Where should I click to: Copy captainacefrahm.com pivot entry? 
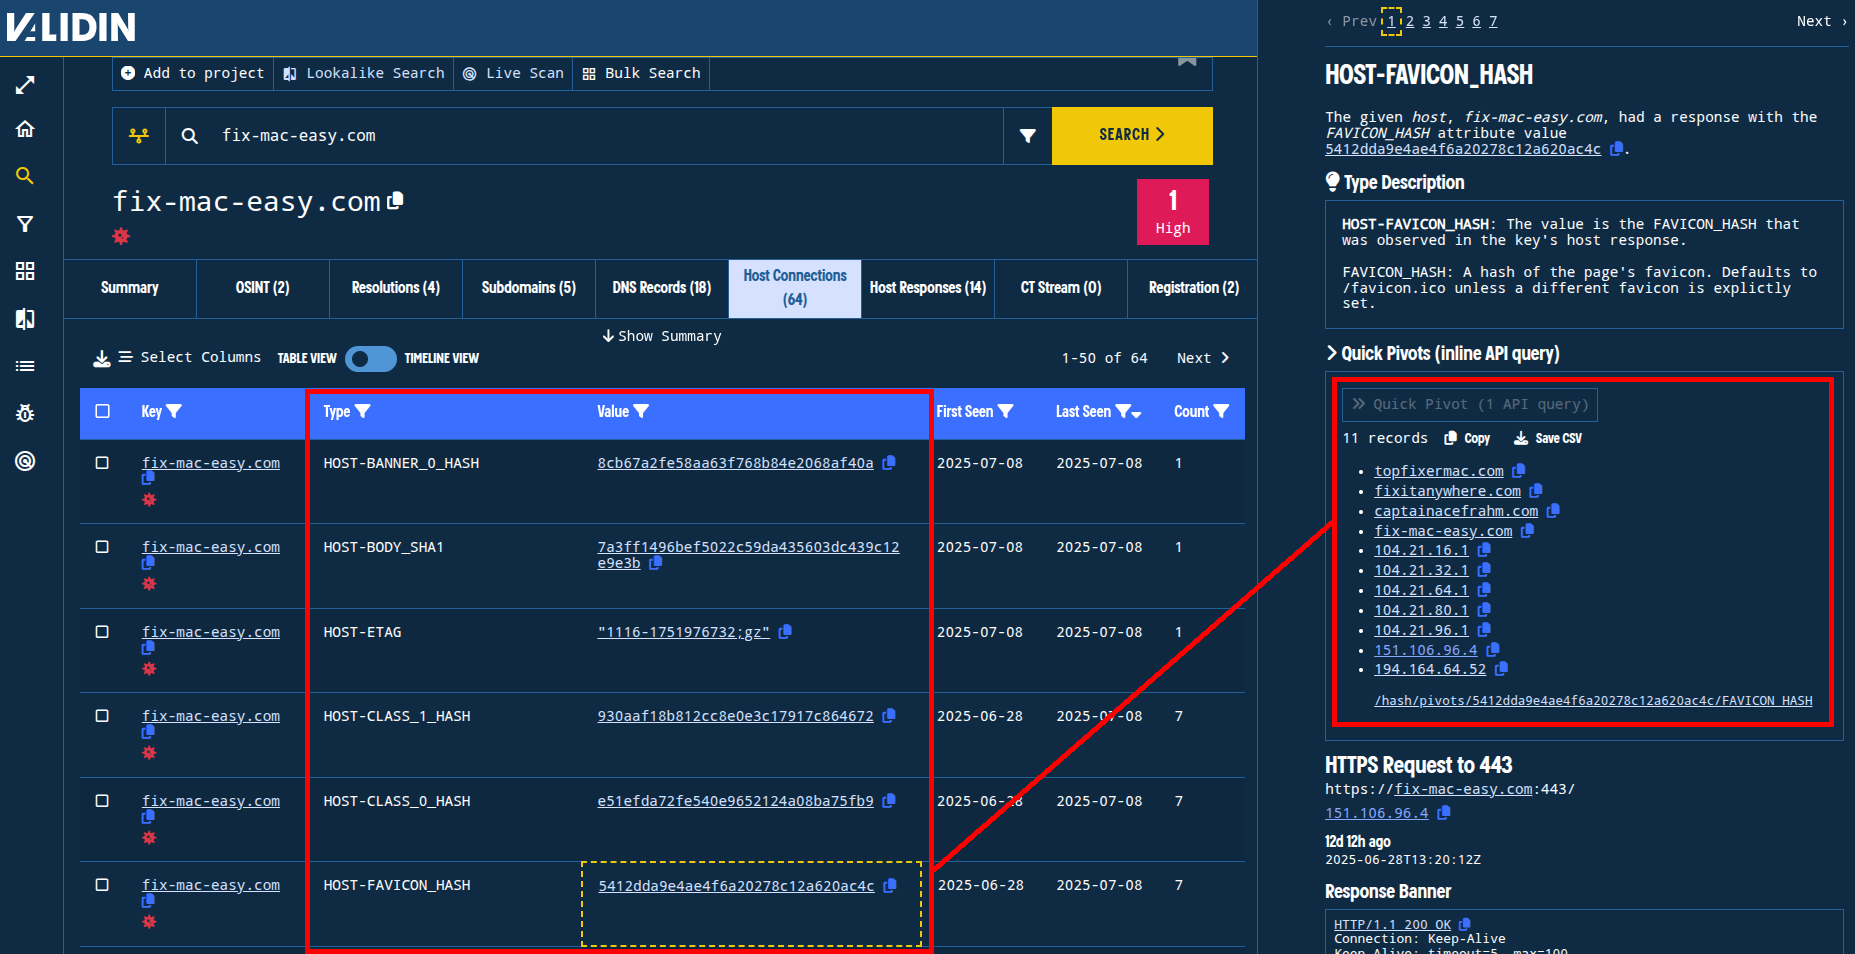[1553, 510]
